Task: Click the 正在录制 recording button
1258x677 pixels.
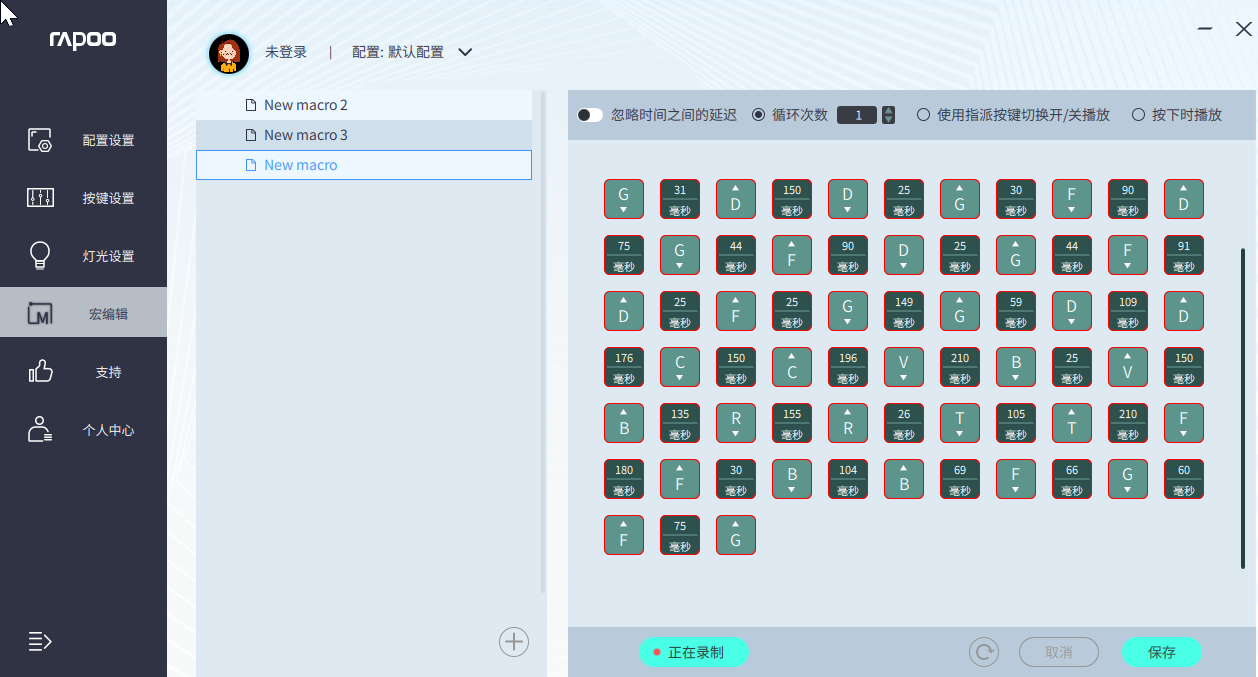Action: [x=694, y=653]
